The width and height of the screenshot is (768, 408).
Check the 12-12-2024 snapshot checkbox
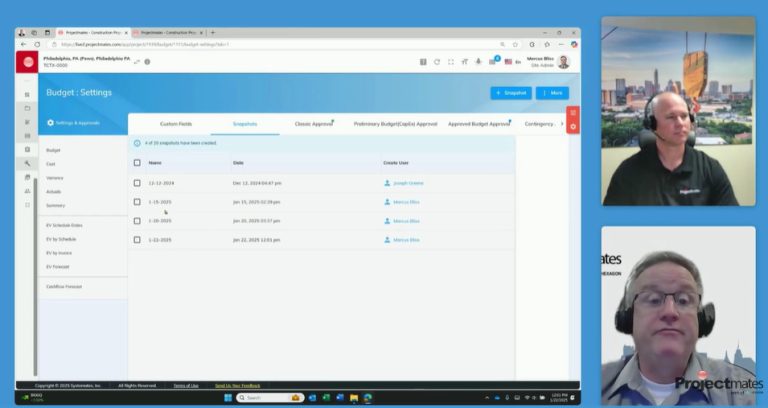pyautogui.click(x=137, y=183)
